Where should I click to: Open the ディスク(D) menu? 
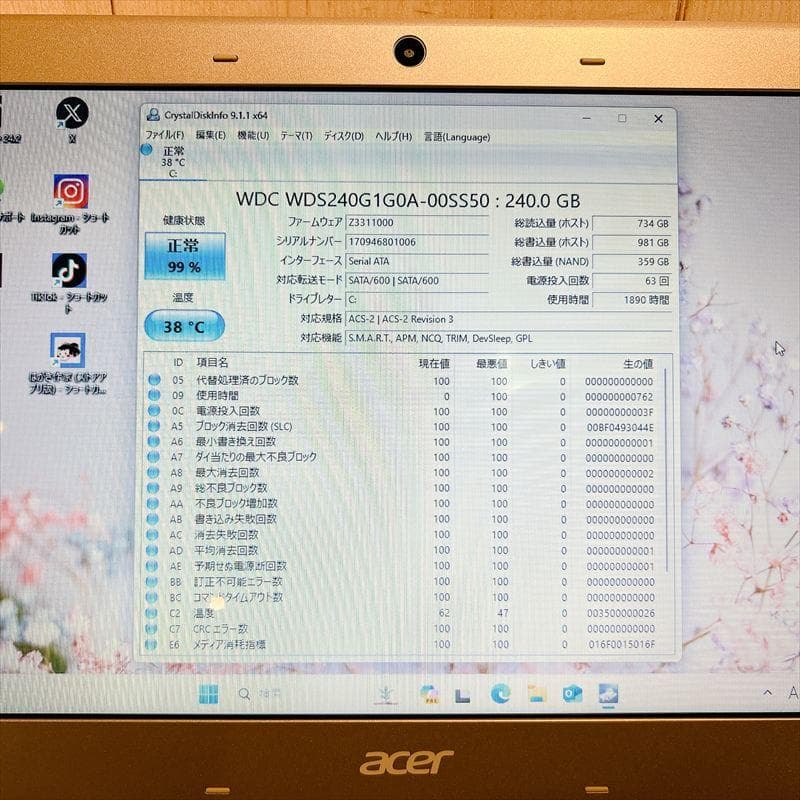(343, 136)
